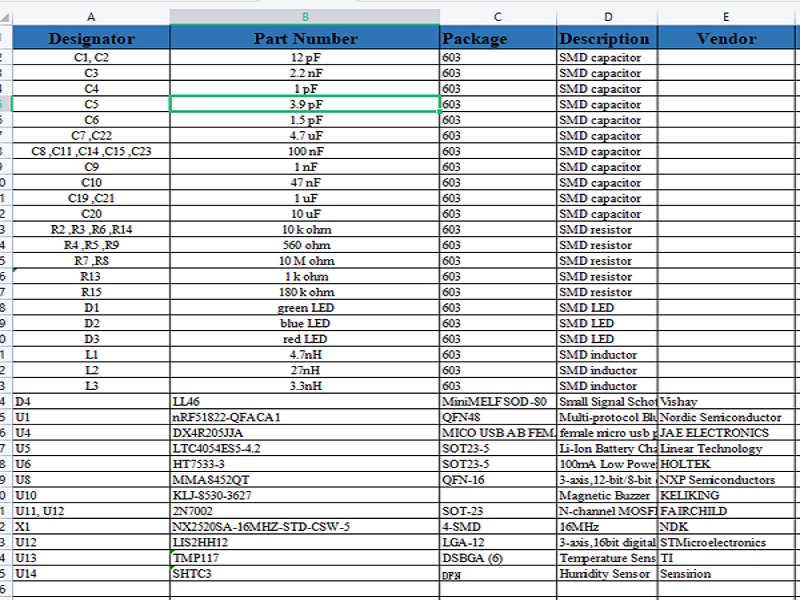The image size is (800, 600).
Task: Select the column C header
Action: (498, 17)
